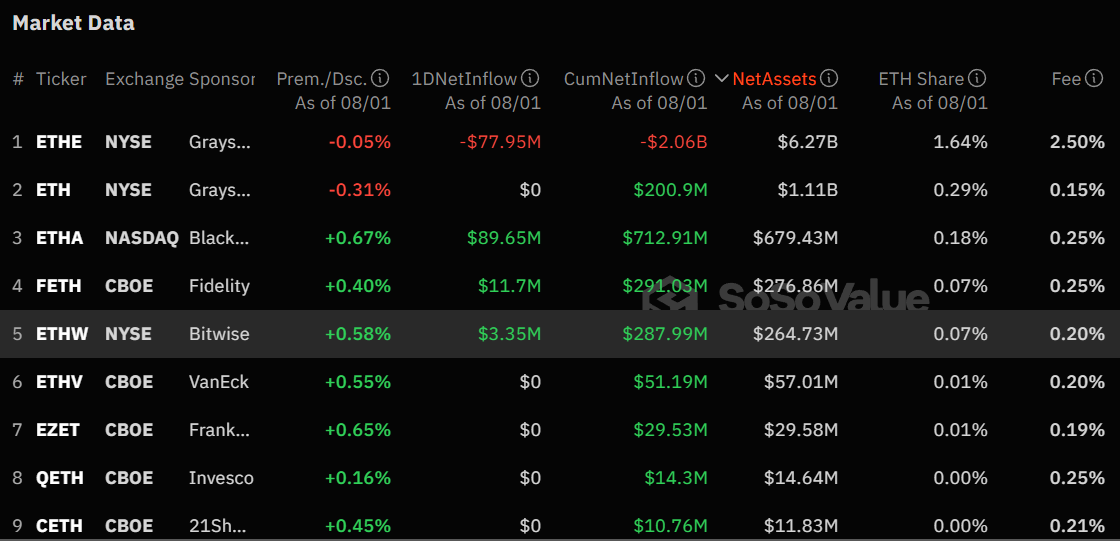This screenshot has width=1120, height=541.
Task: Click the $89.65M inflow value
Action: (504, 237)
